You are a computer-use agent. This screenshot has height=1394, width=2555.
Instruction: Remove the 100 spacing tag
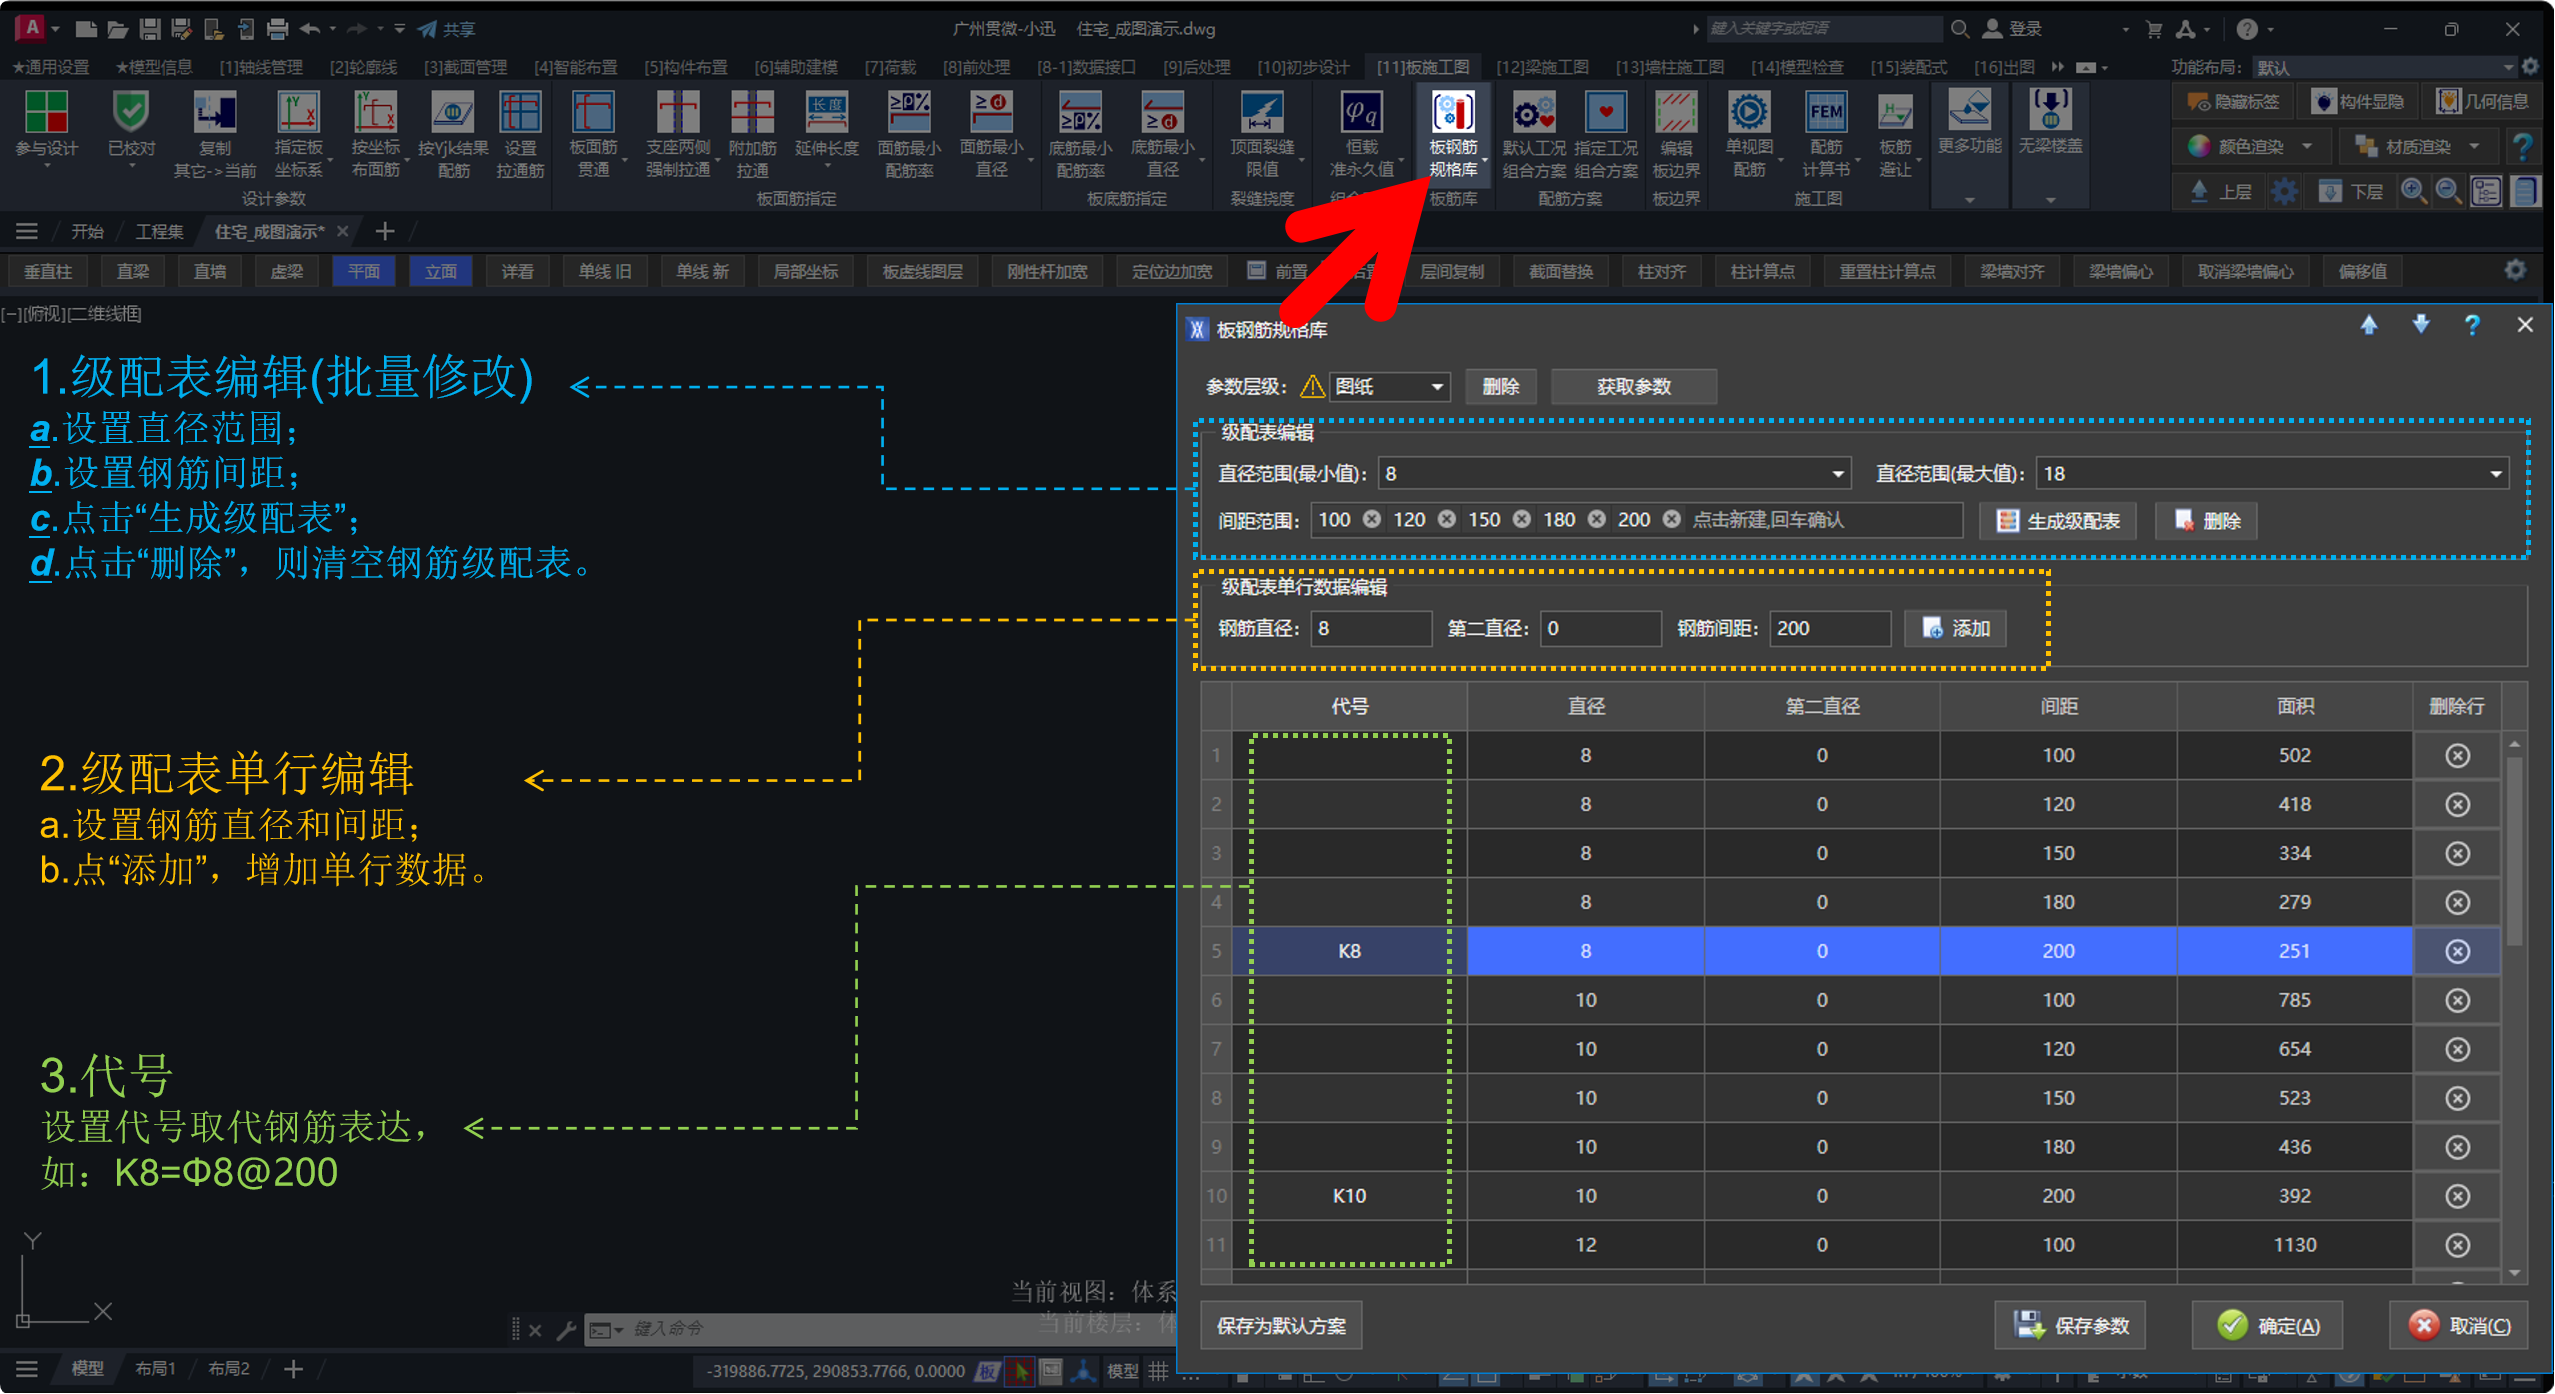tap(1372, 519)
